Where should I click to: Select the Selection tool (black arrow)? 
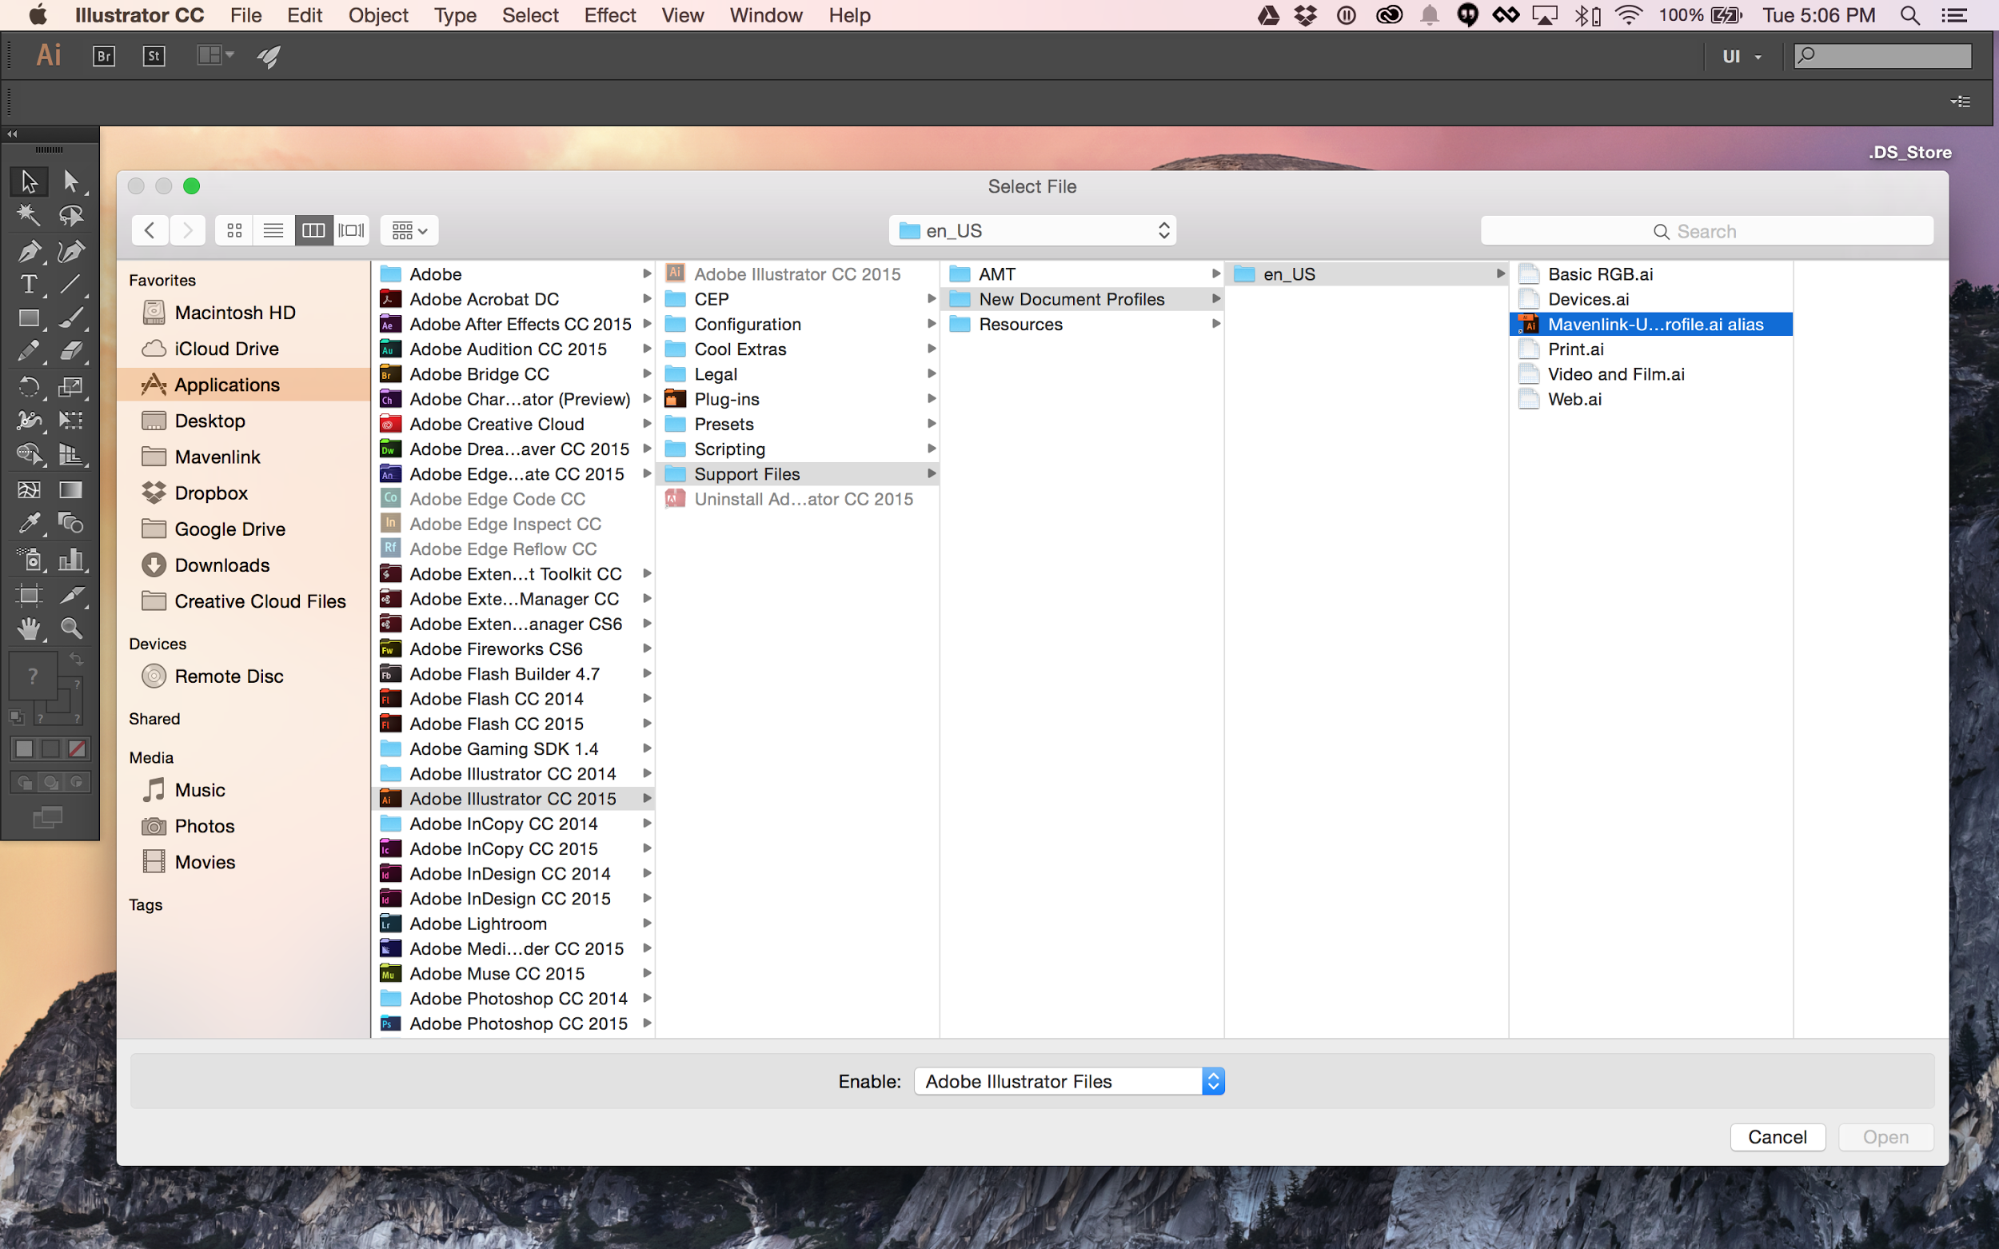(28, 181)
